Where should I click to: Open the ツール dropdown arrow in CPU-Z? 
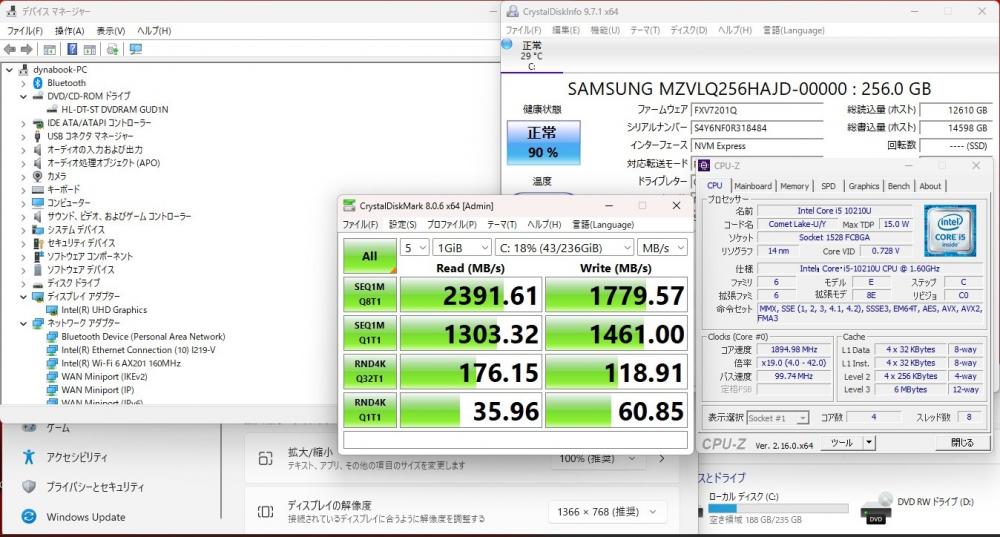click(x=869, y=443)
